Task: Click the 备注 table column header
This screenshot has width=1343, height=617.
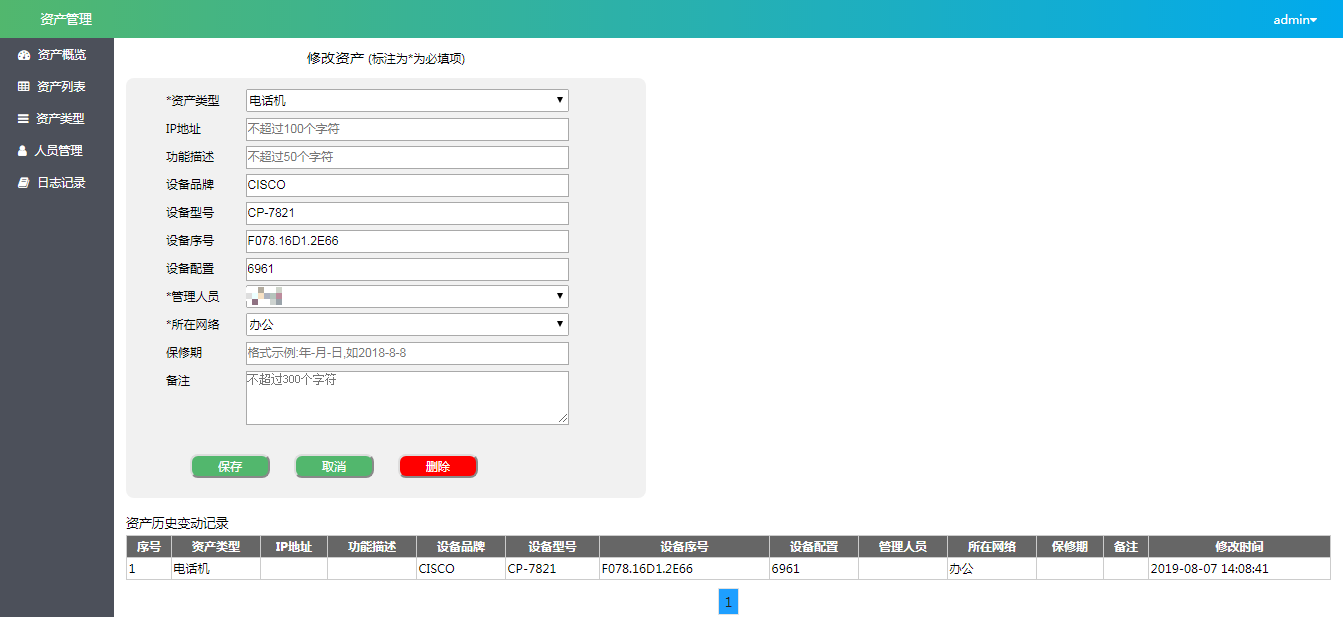Action: click(x=1126, y=547)
